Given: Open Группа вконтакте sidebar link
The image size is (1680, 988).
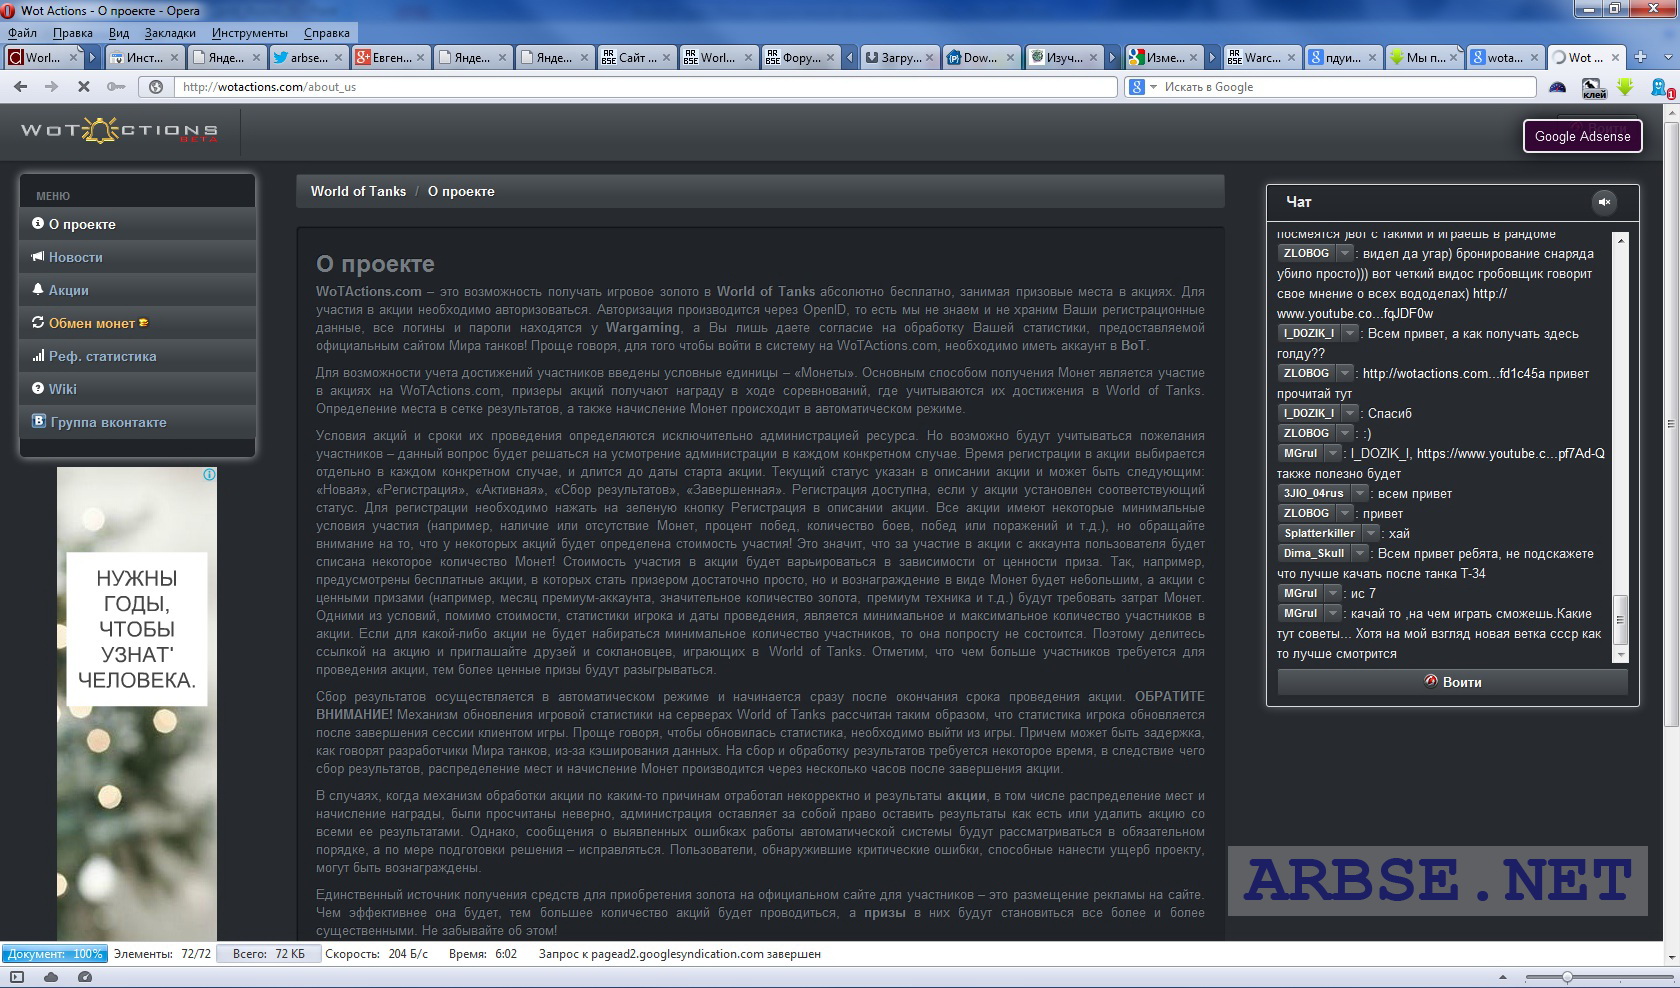Looking at the screenshot, I should click(x=138, y=422).
